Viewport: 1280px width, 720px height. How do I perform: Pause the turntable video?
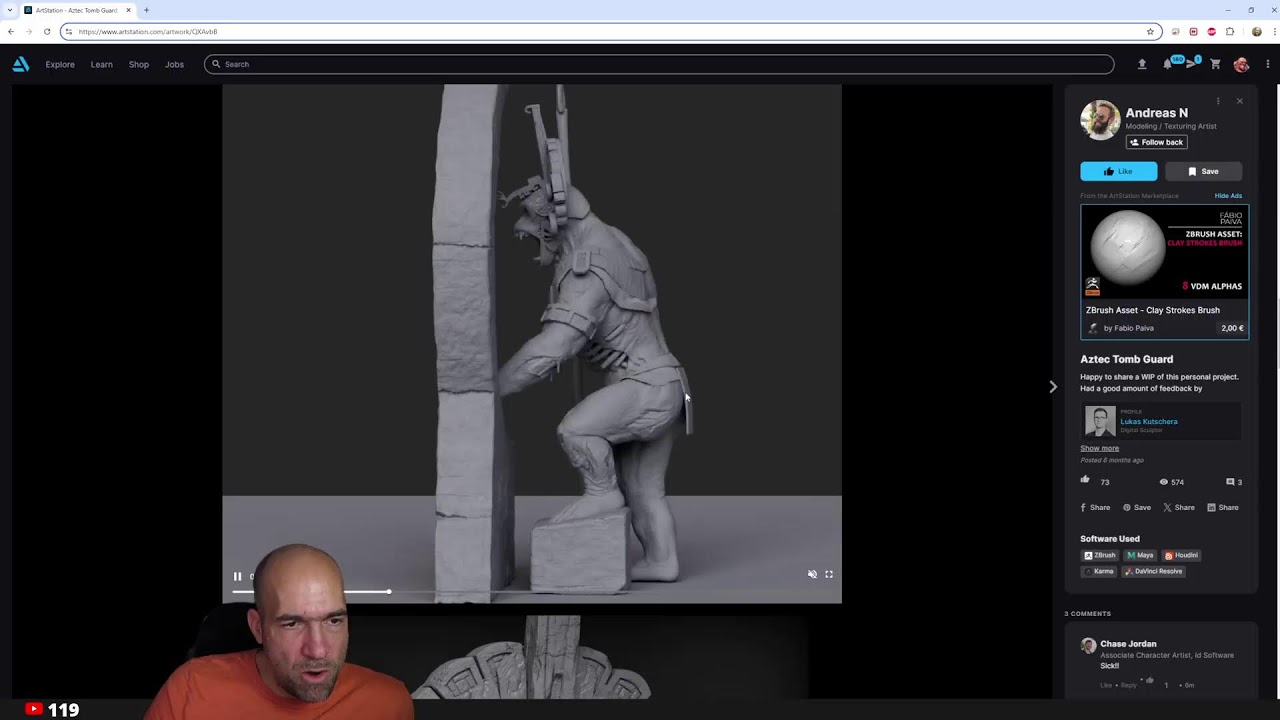click(237, 576)
